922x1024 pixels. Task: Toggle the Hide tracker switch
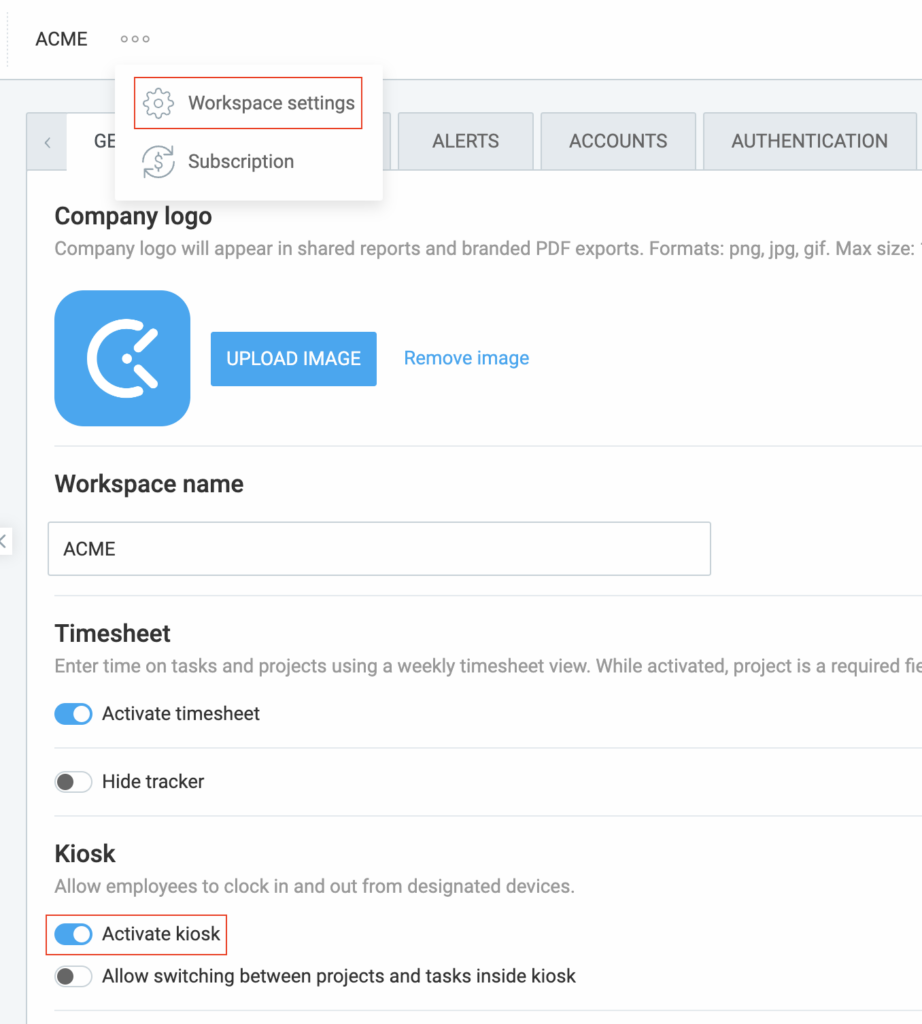point(73,782)
